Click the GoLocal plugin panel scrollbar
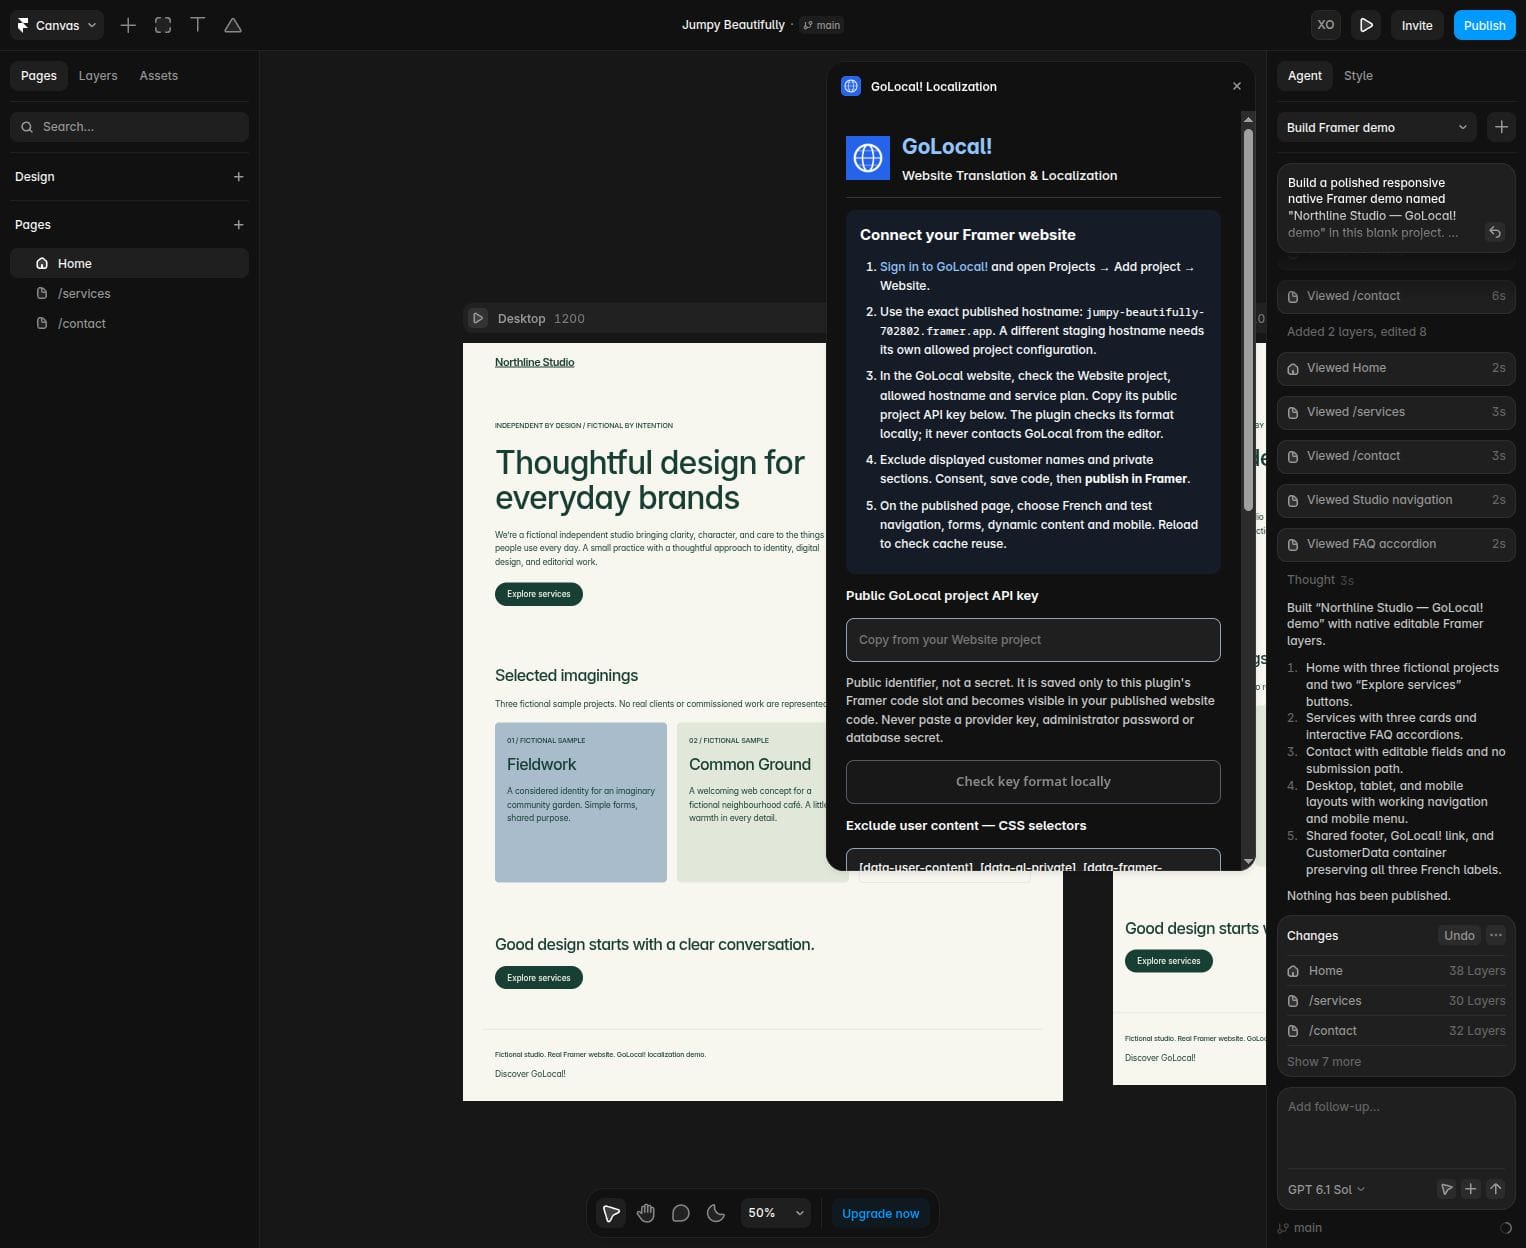Screen dimensions: 1526x1248 coord(1248,320)
